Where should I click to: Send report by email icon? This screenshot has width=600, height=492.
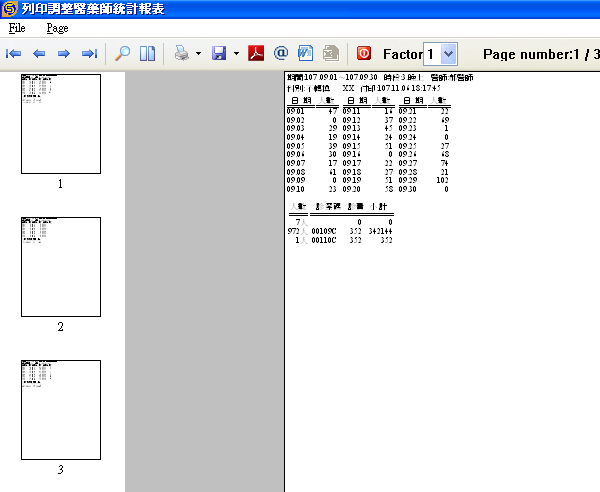281,53
